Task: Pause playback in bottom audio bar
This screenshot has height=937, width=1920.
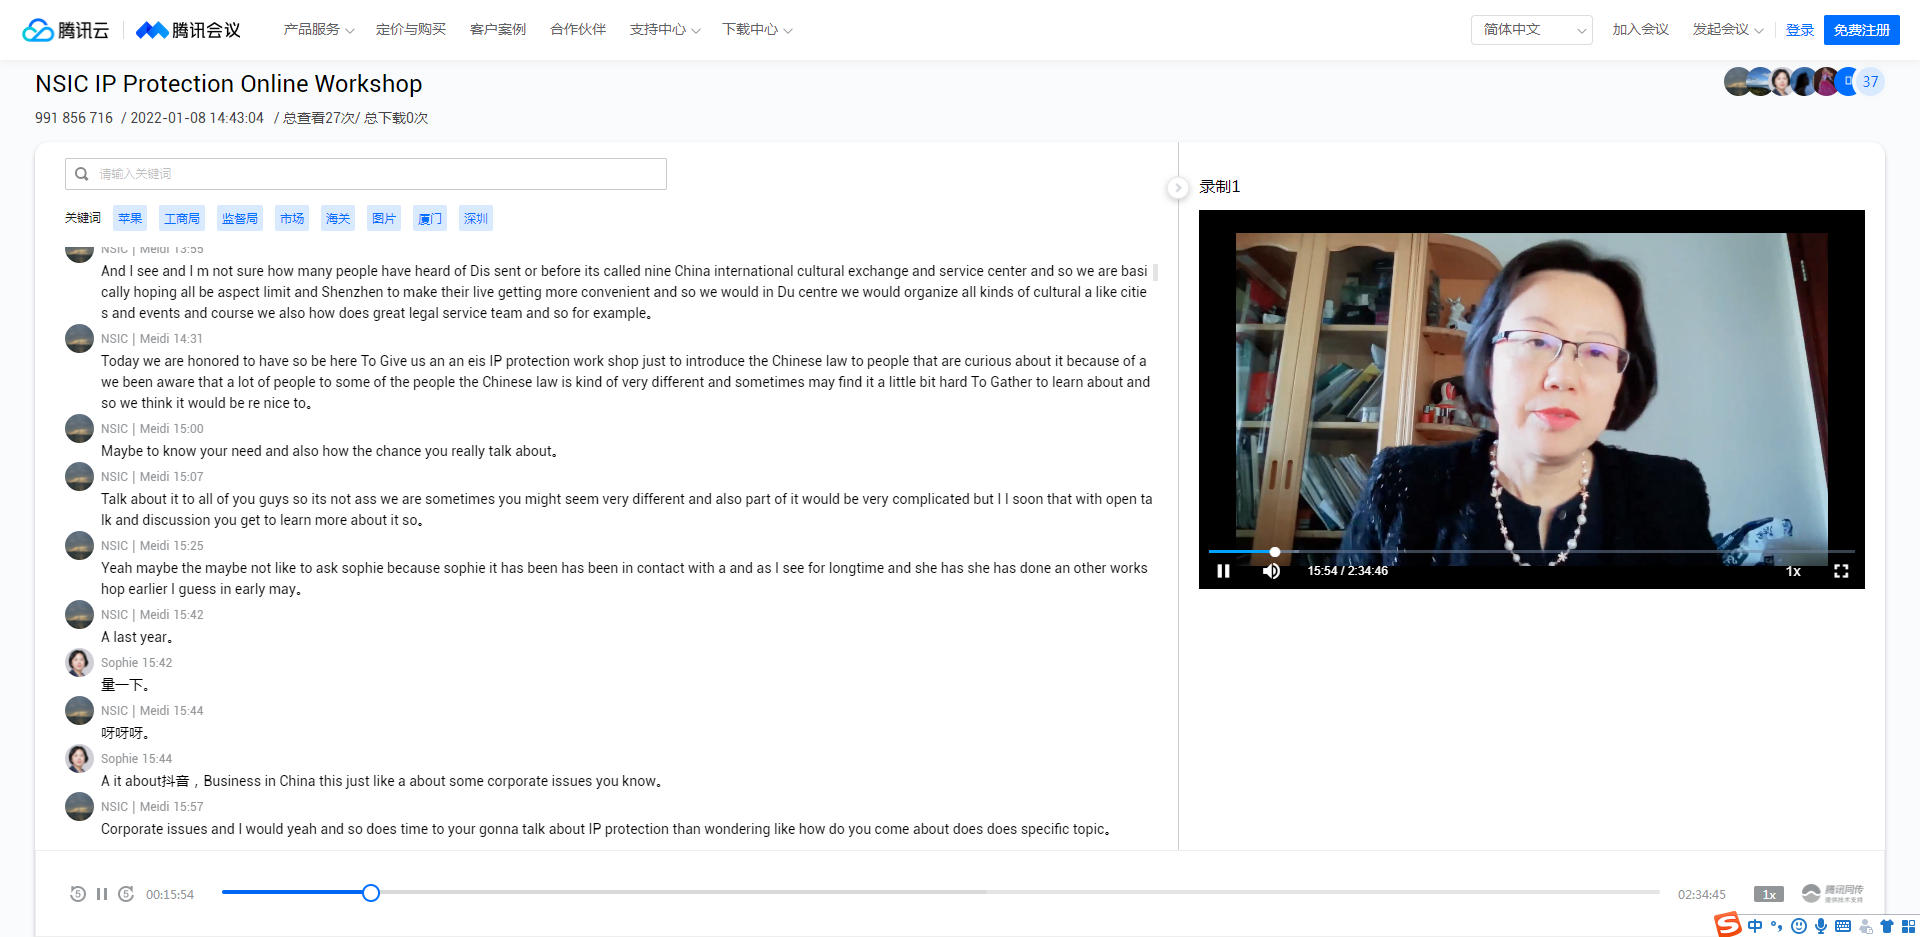Action: coord(102,894)
